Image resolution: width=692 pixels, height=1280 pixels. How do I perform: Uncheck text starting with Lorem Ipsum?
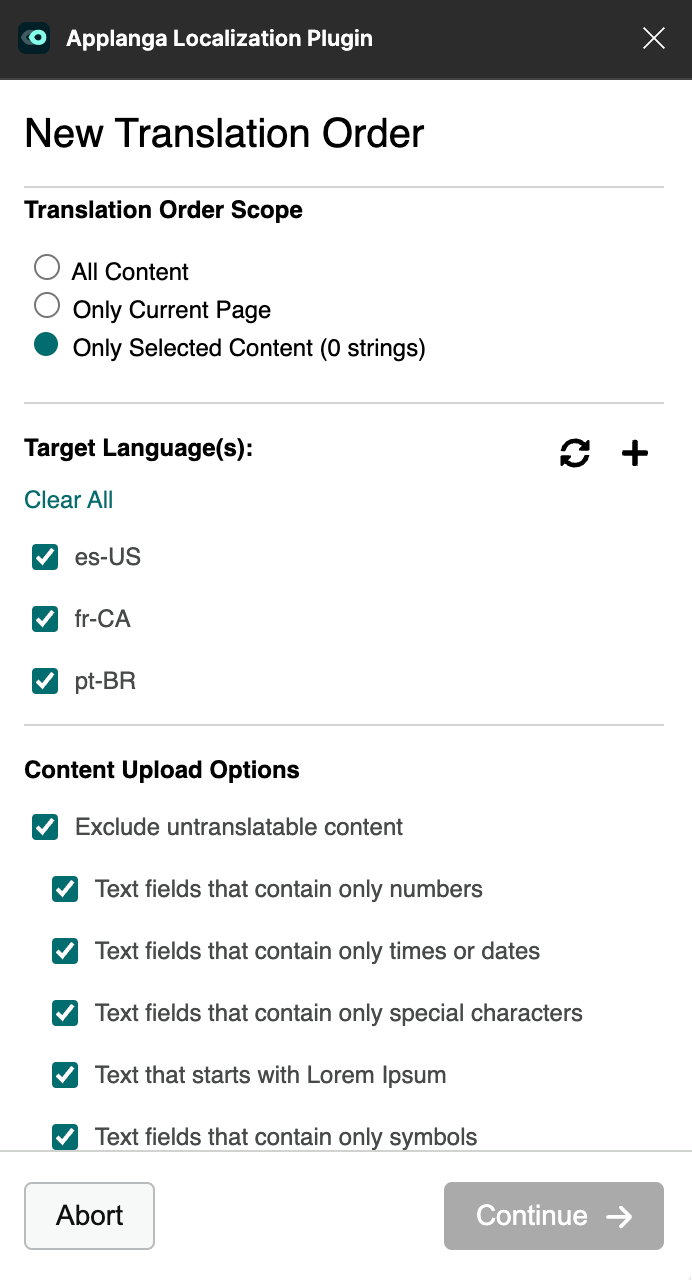[64, 1075]
